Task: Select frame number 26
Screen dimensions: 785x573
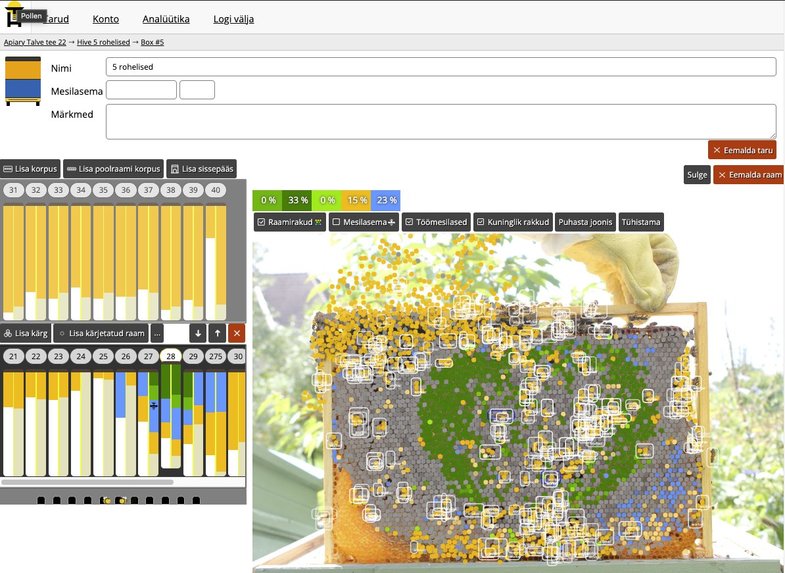Action: point(126,357)
